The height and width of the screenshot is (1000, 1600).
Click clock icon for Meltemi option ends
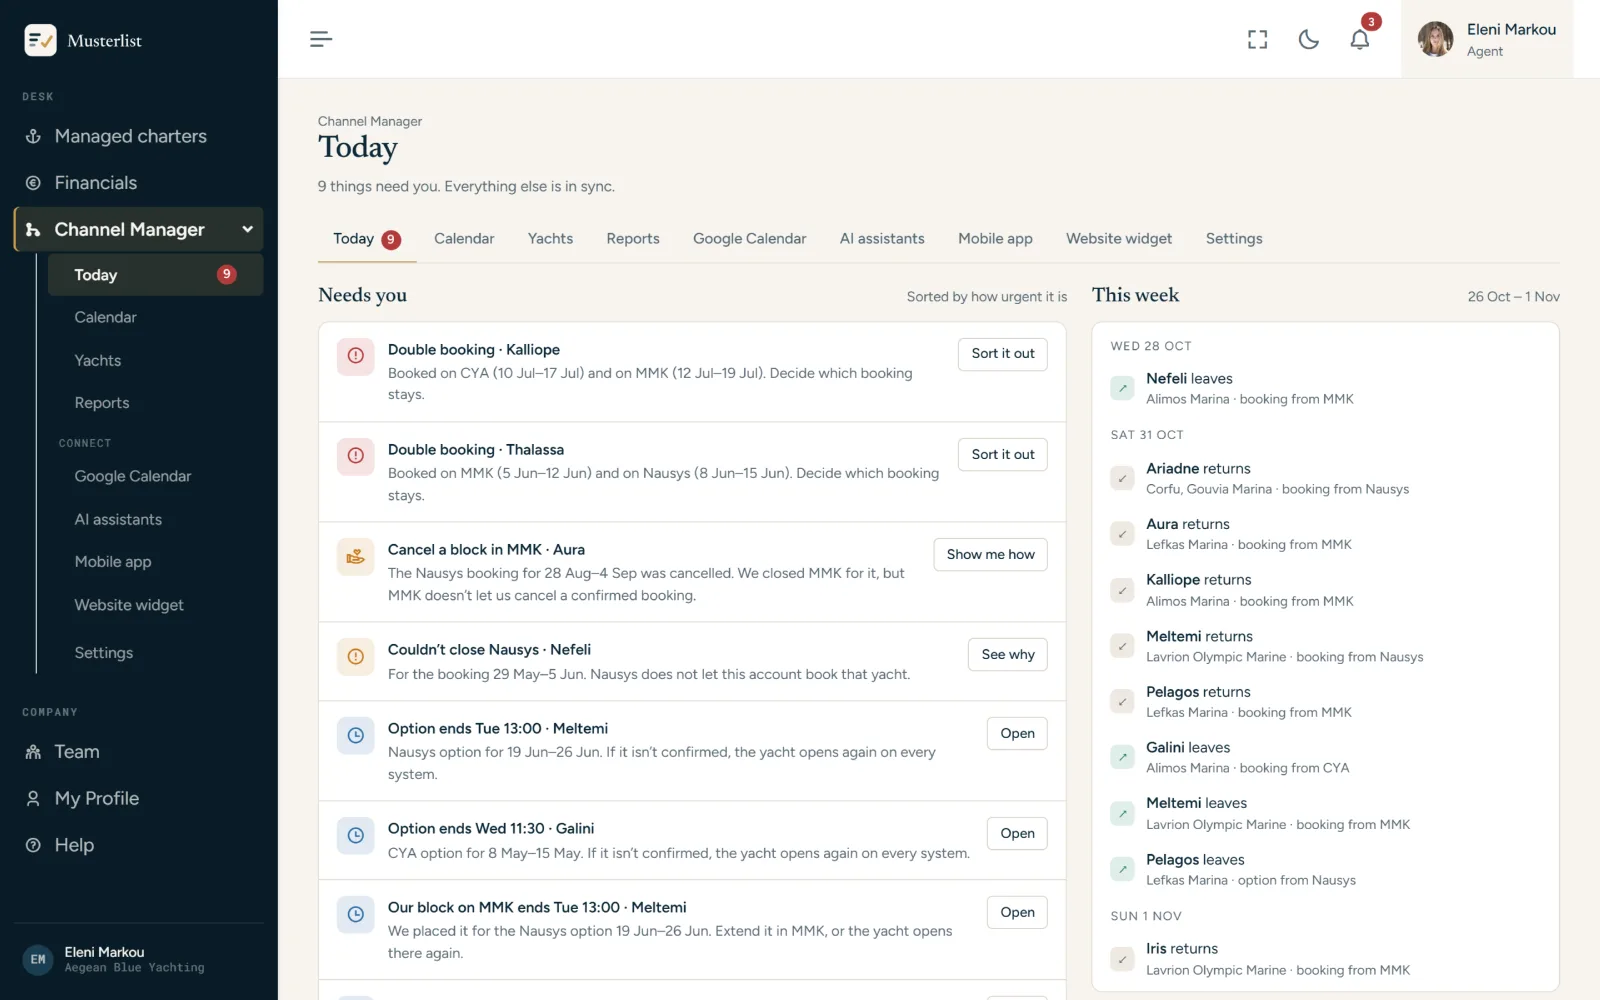point(355,735)
